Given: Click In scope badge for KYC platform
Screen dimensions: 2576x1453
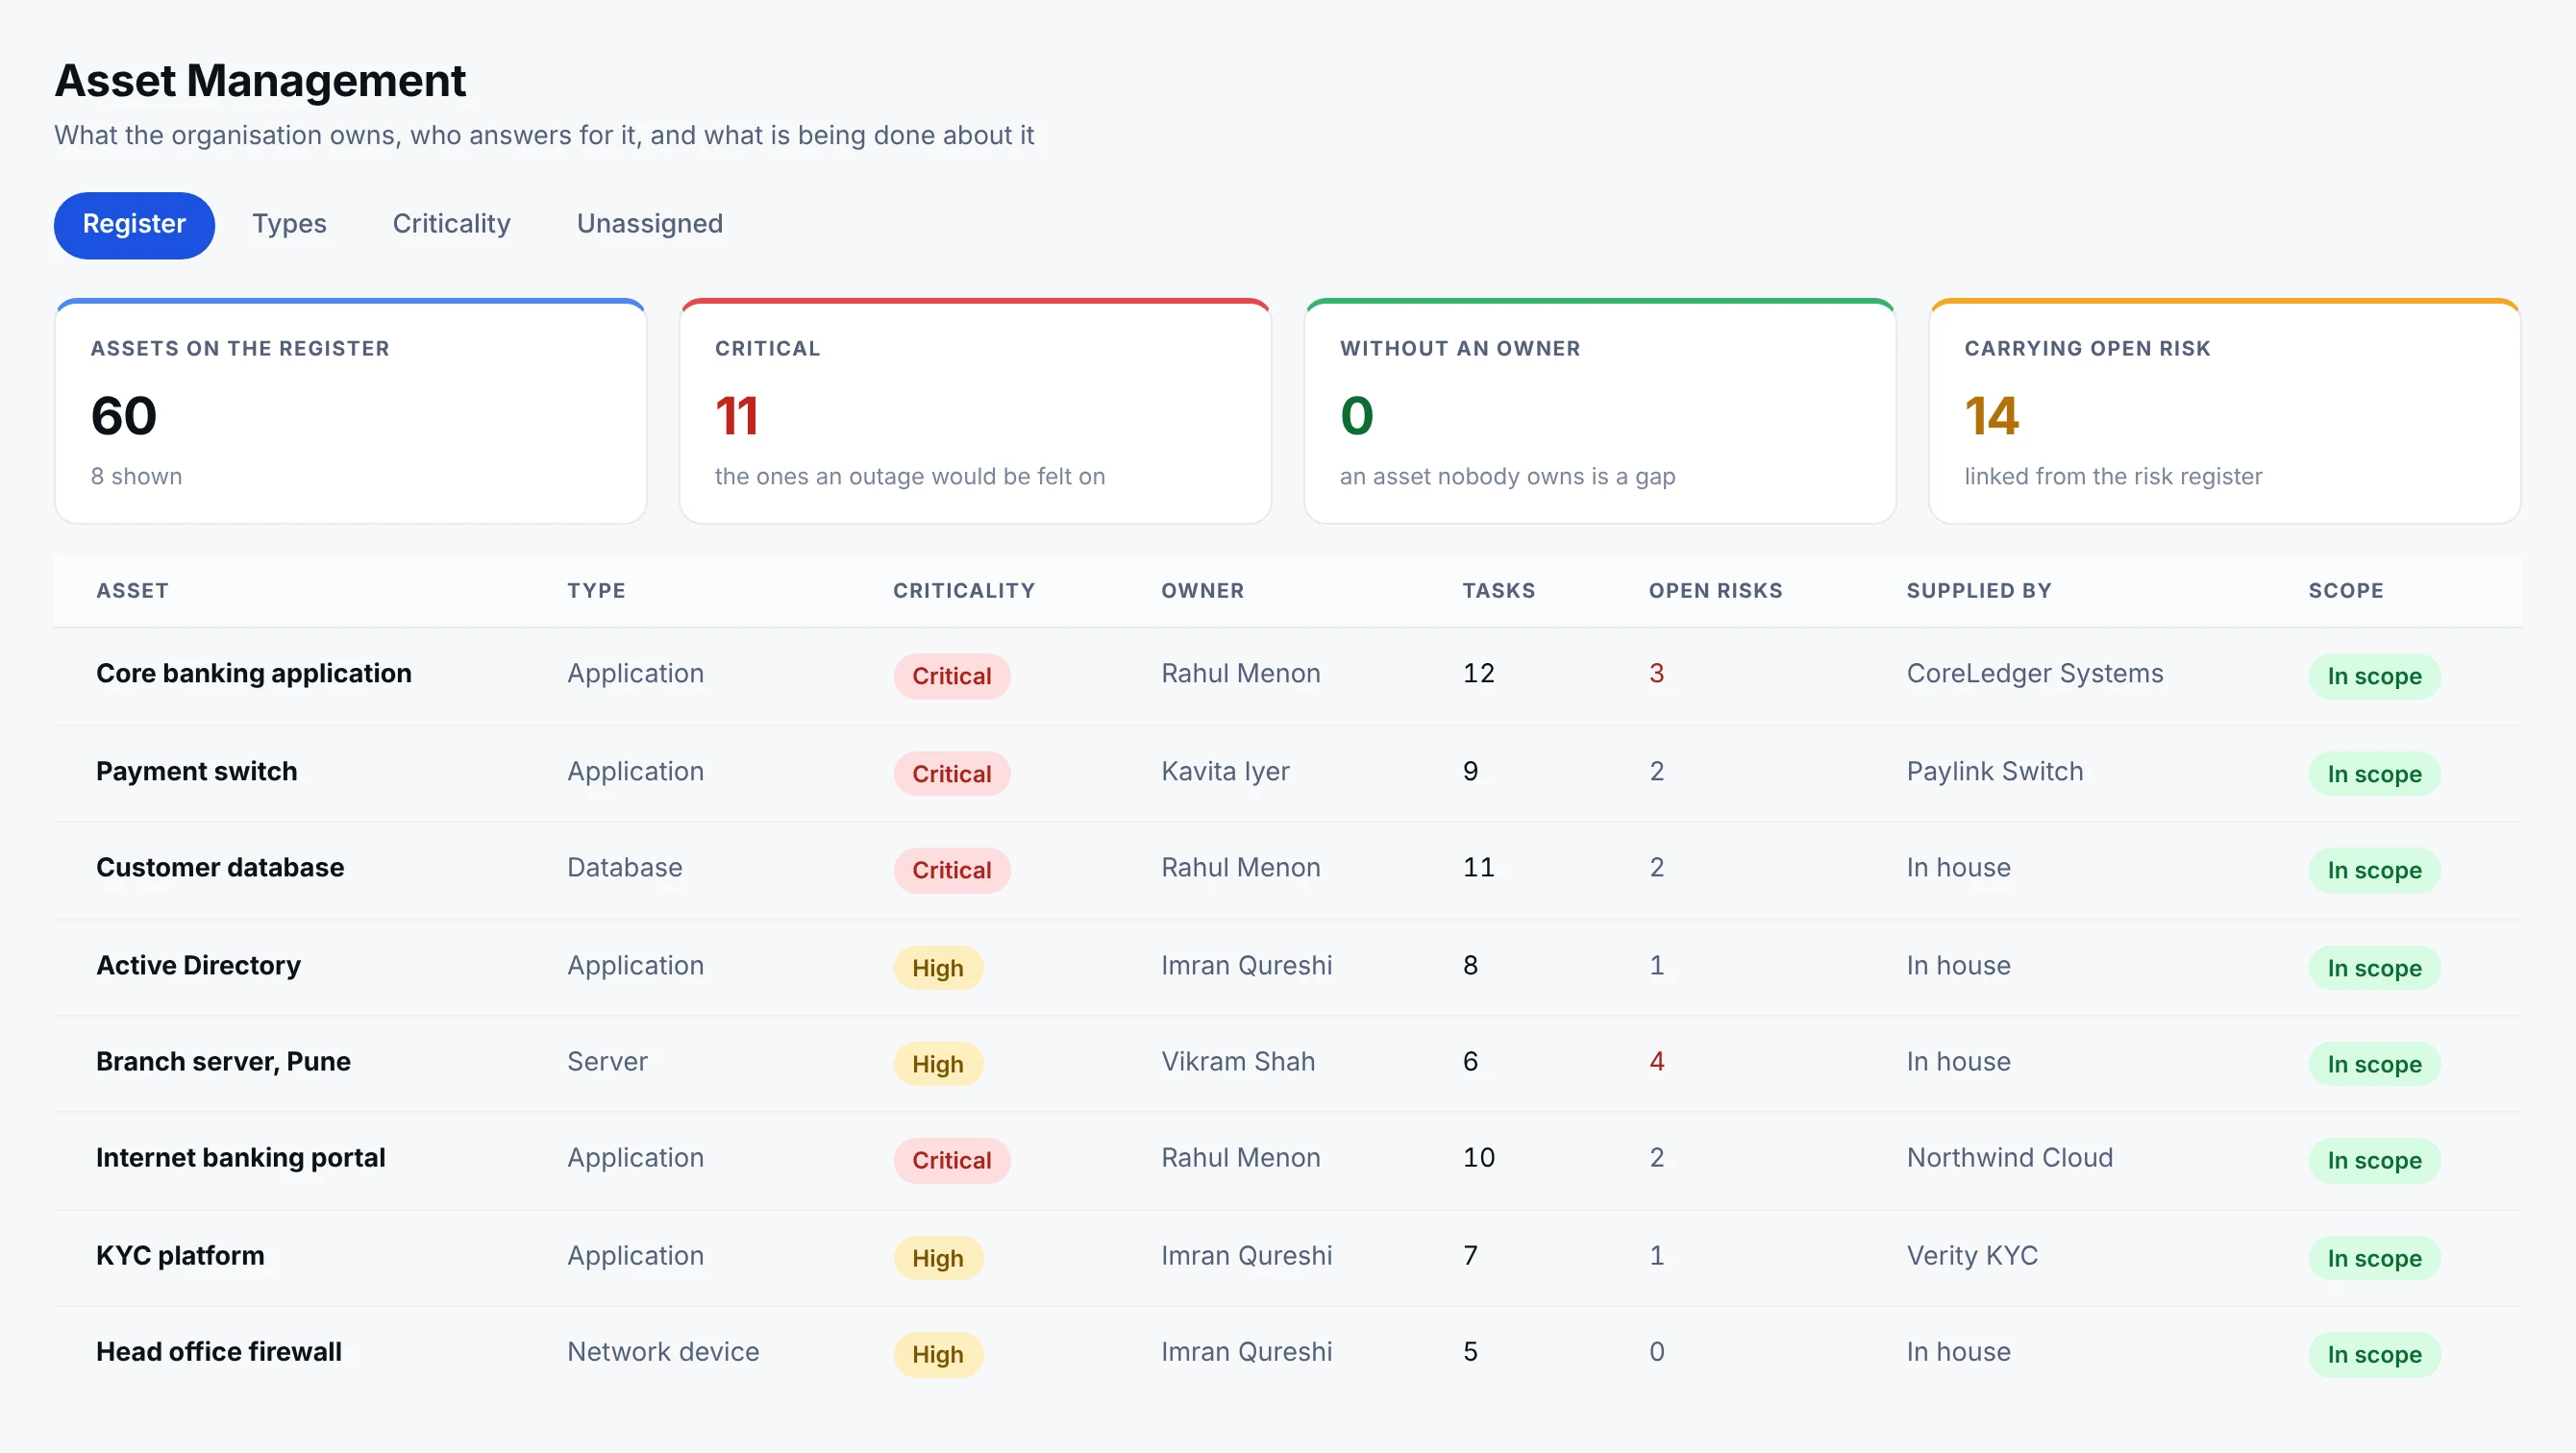Looking at the screenshot, I should pos(2374,1258).
